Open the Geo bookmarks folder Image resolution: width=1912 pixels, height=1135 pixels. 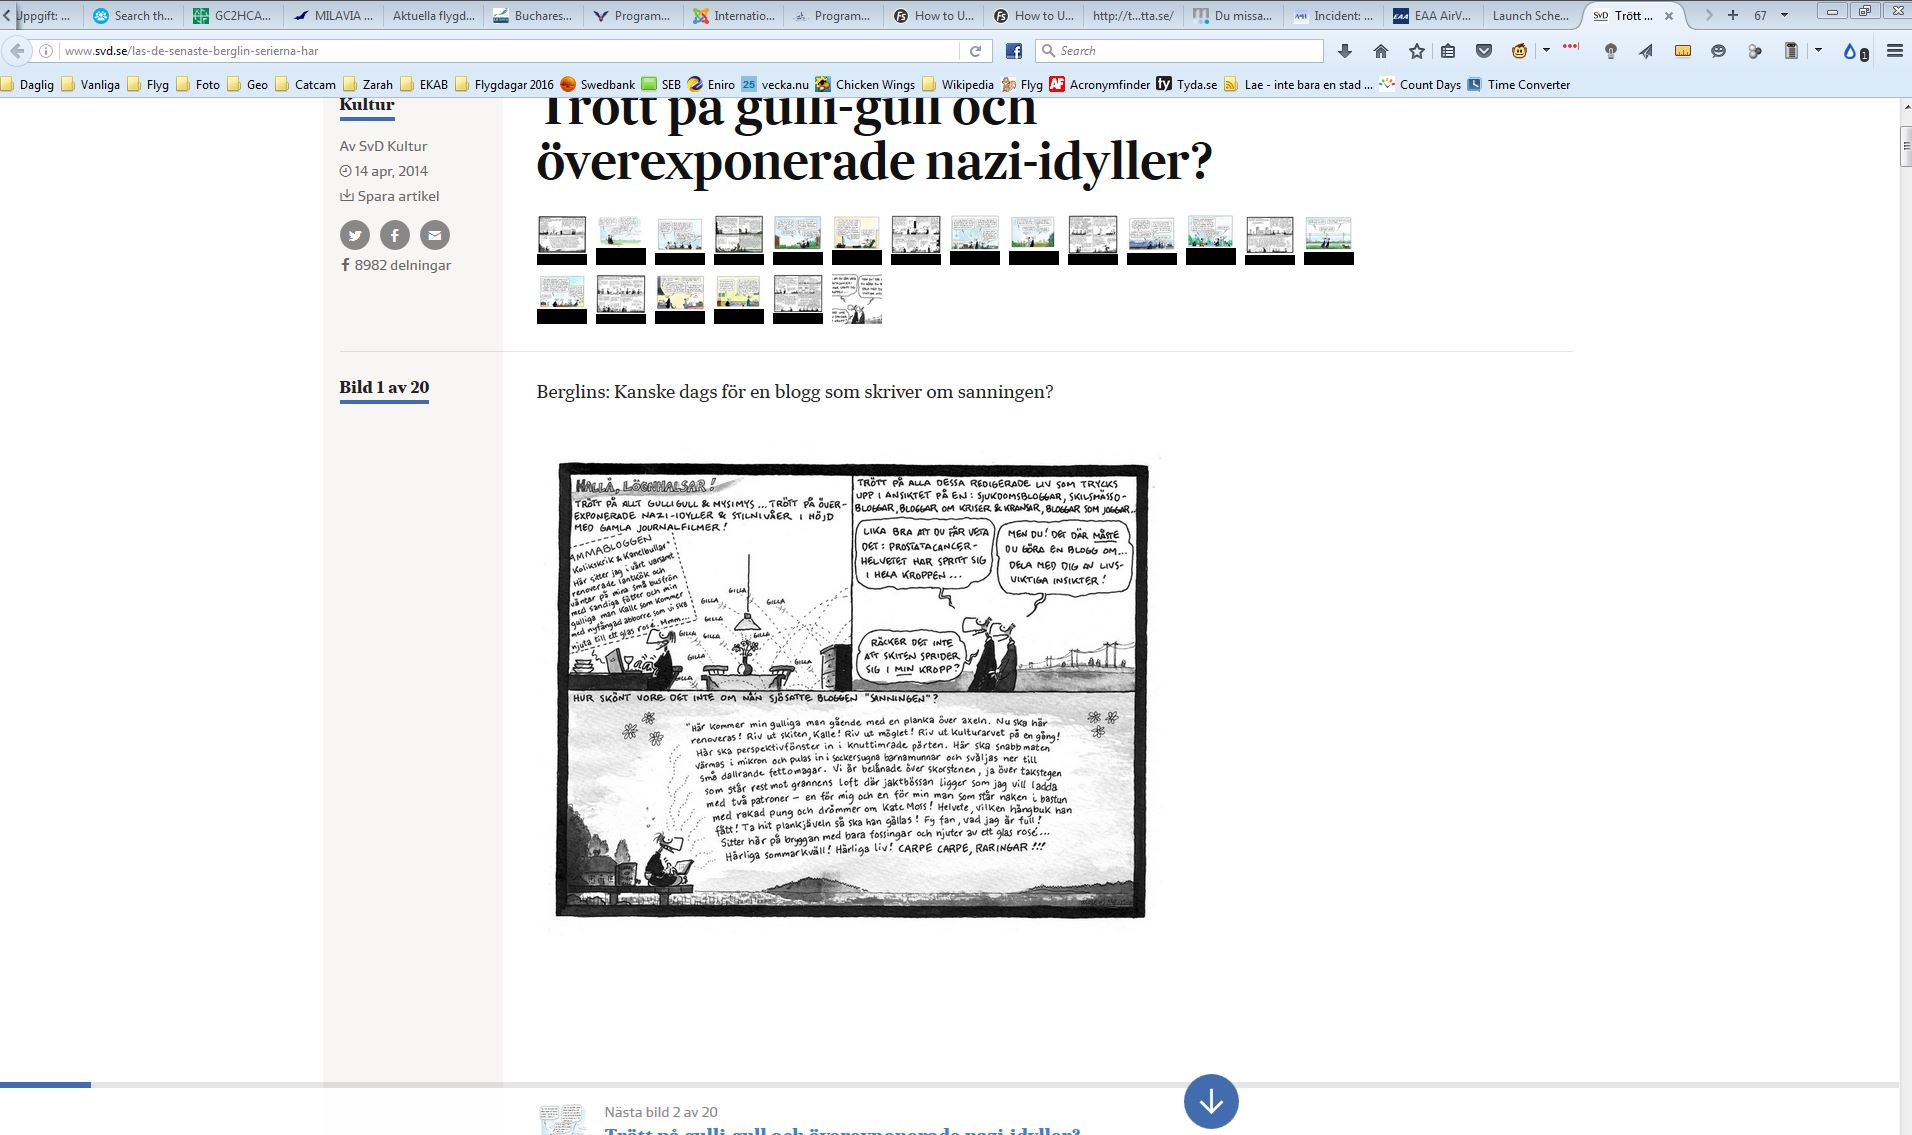[x=248, y=85]
